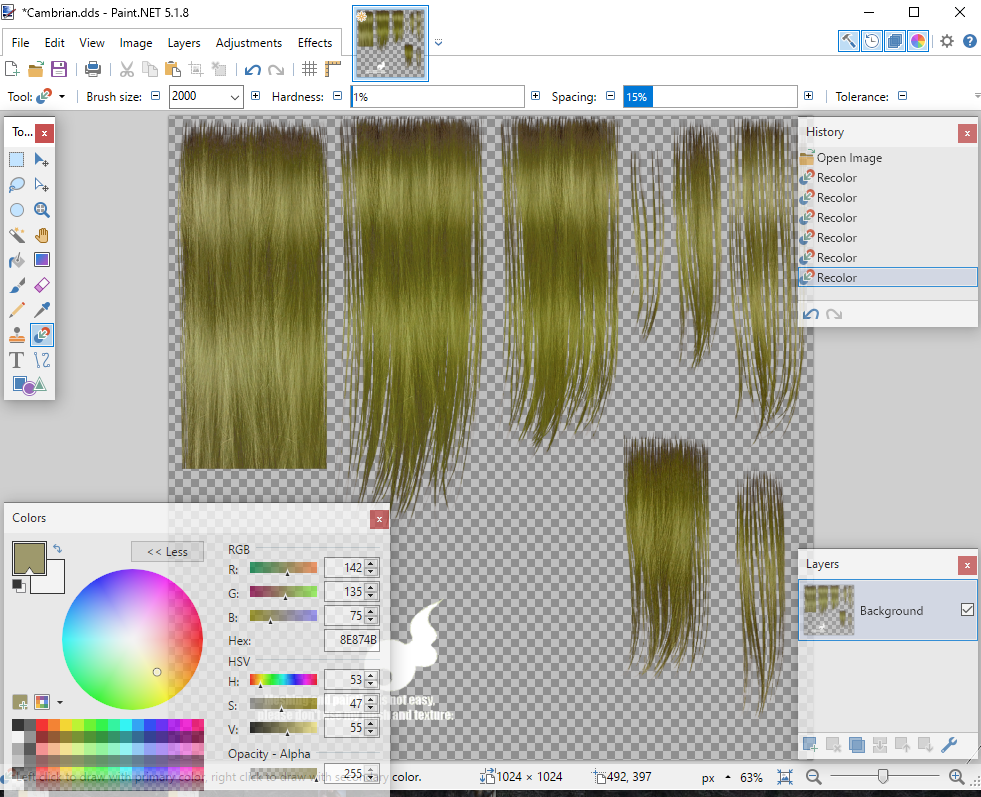Select the Text tool
Image resolution: width=981 pixels, height=797 pixels.
click(17, 360)
